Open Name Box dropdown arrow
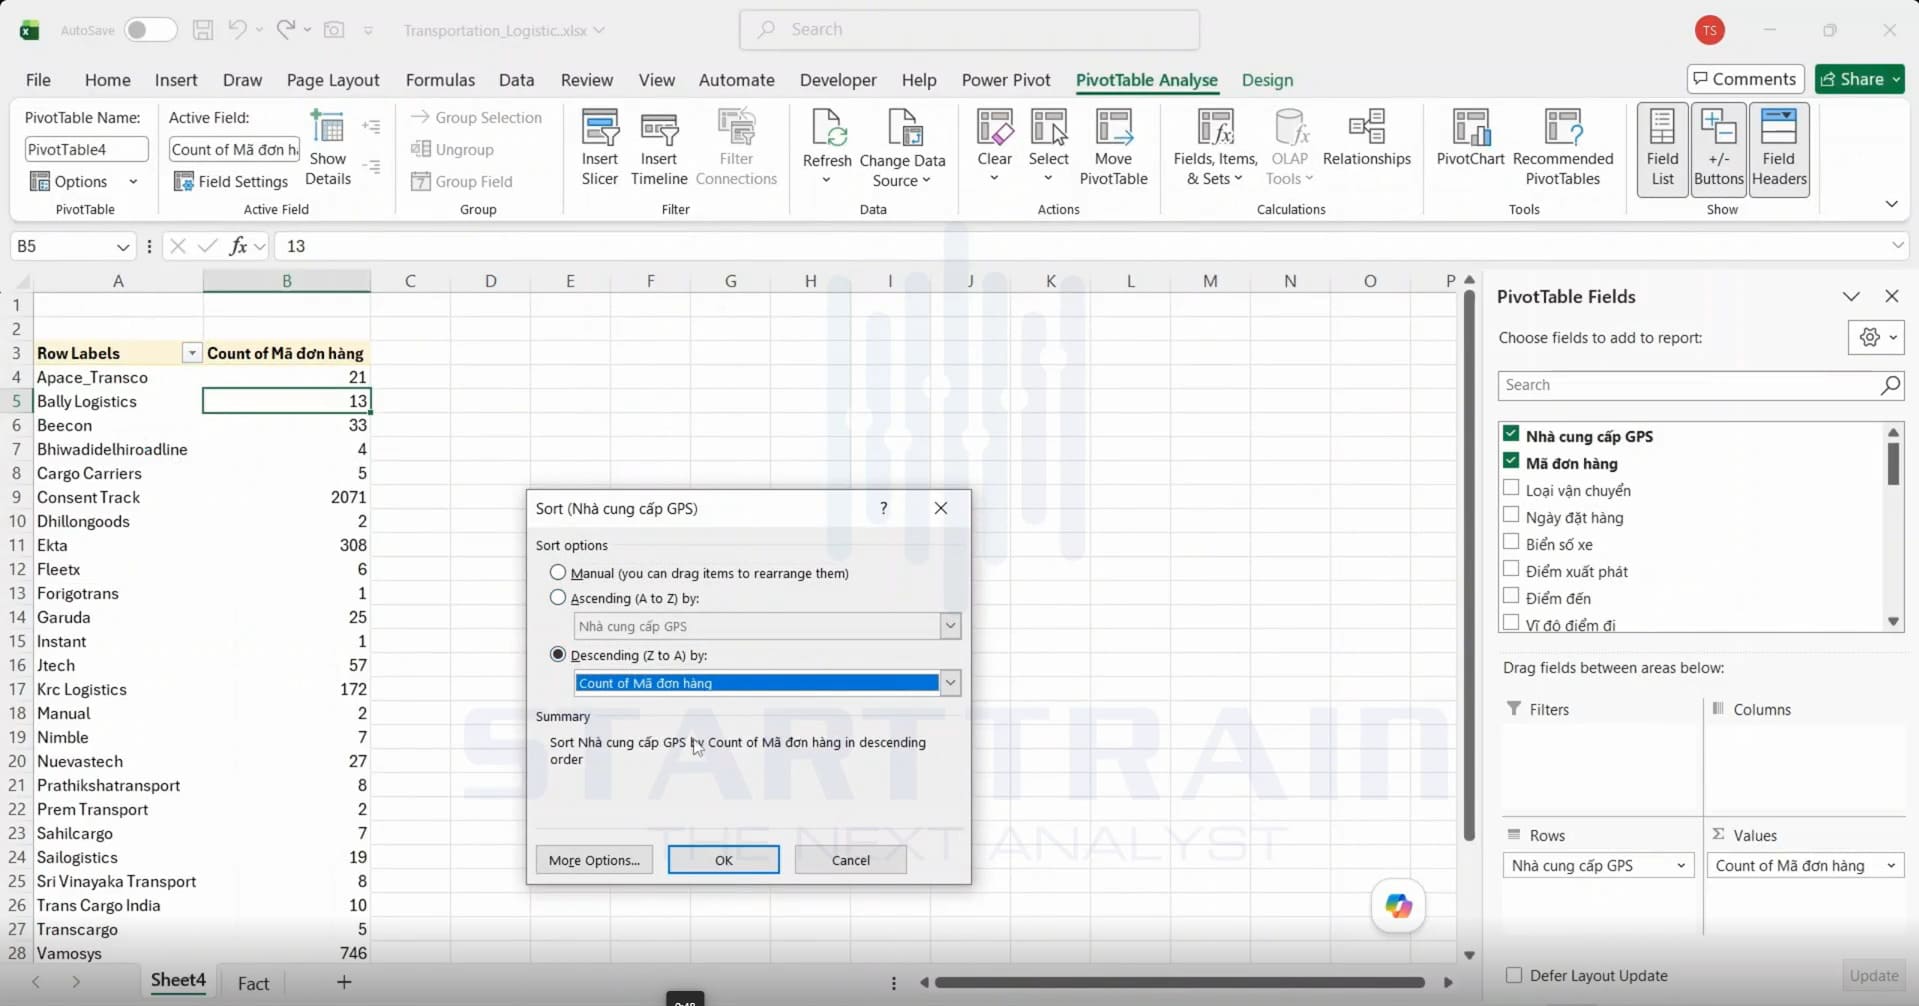 (123, 246)
